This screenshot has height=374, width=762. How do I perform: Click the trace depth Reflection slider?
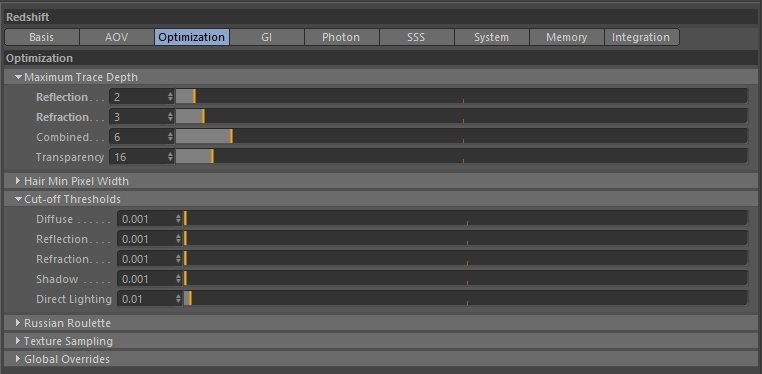click(461, 97)
